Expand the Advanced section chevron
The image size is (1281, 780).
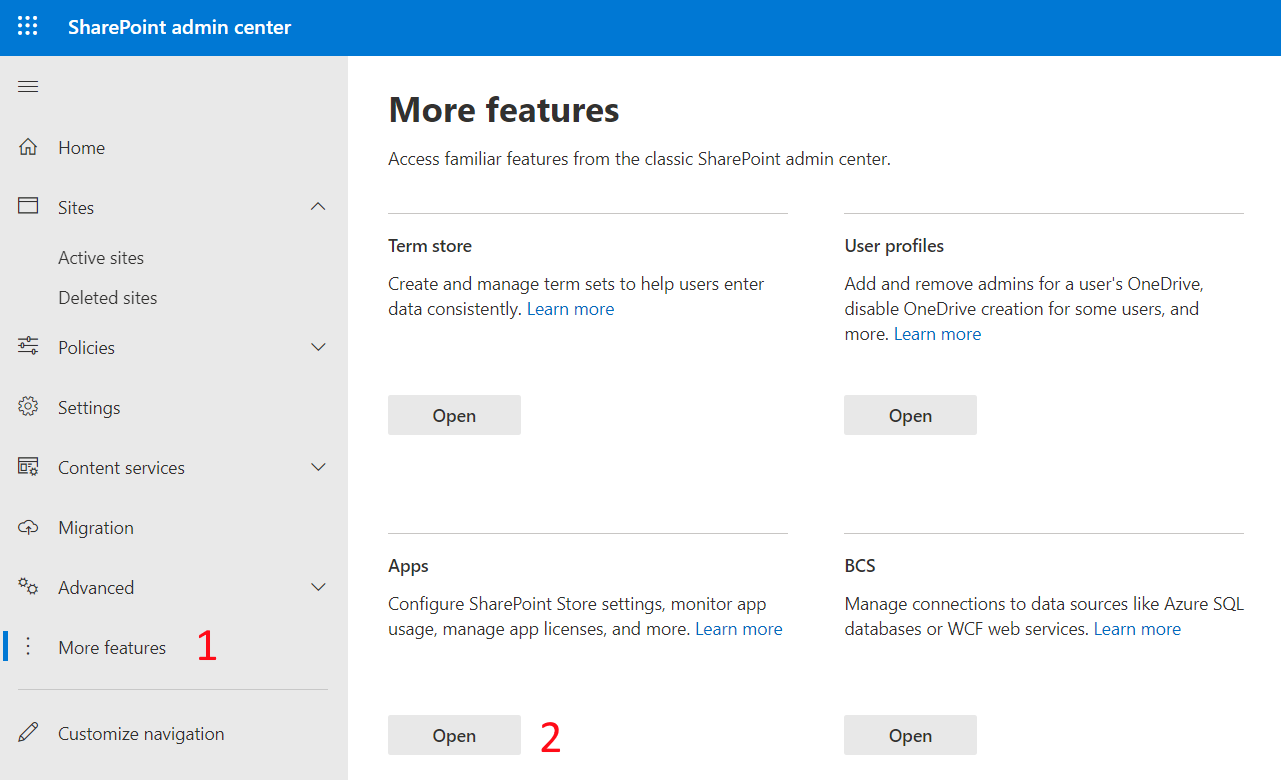(318, 587)
